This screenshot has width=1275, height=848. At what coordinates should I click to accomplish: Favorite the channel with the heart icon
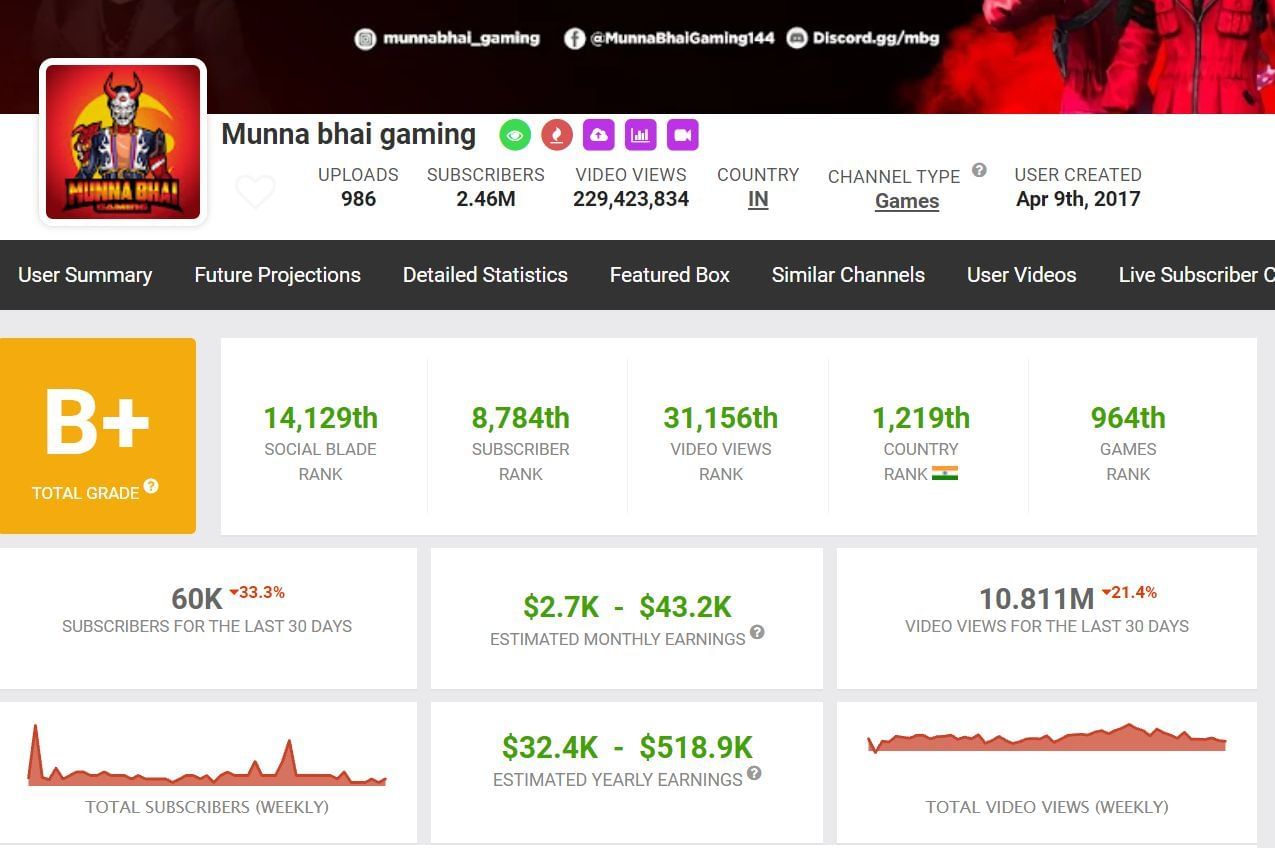click(x=255, y=191)
